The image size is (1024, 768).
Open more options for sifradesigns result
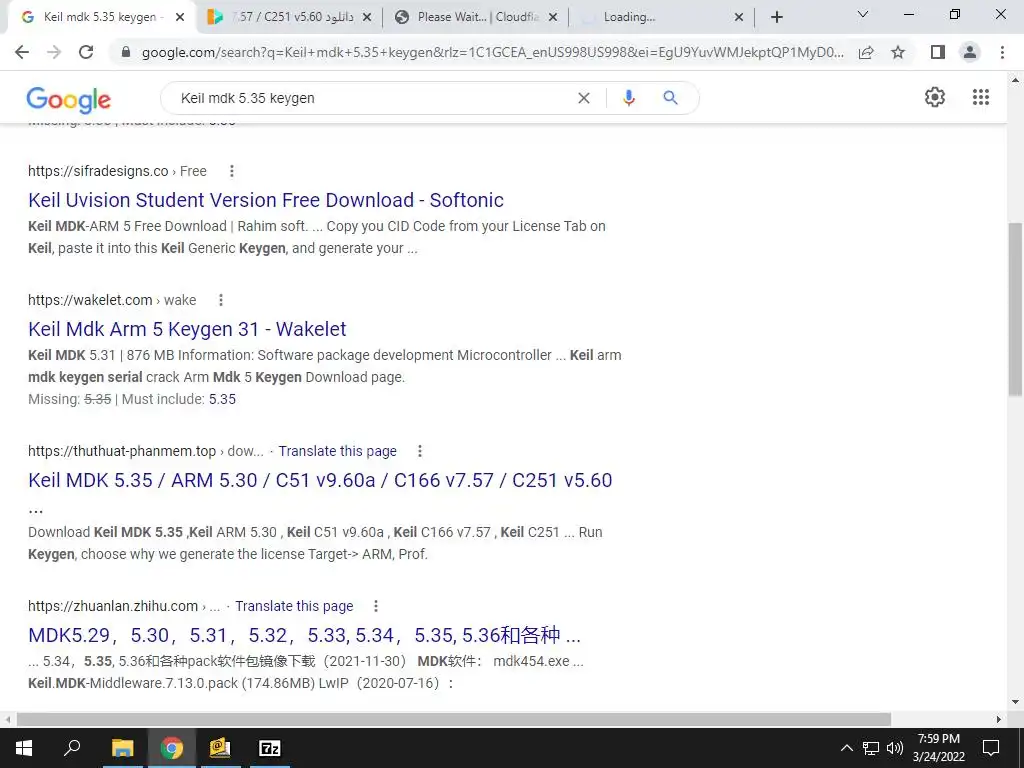pos(231,171)
